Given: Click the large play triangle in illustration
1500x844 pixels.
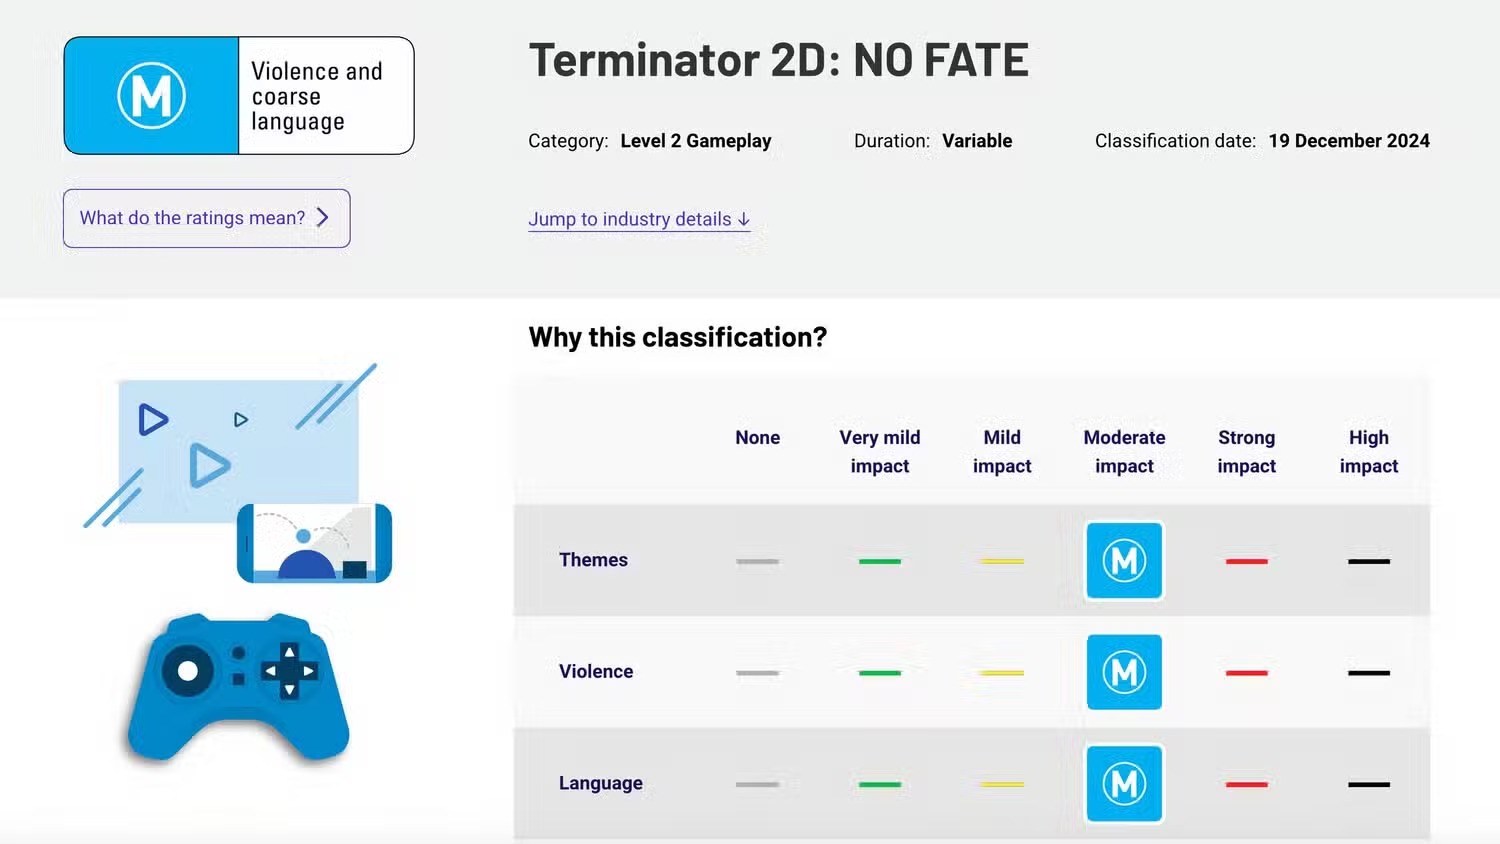Looking at the screenshot, I should click(210, 466).
